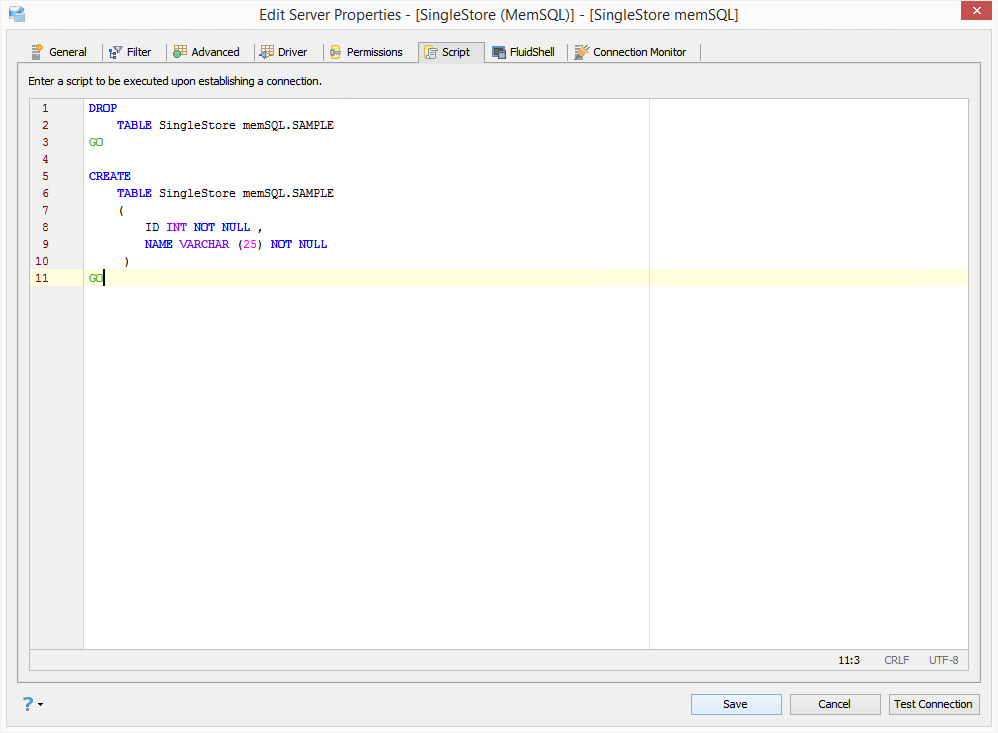The width and height of the screenshot is (998, 733).
Task: Click the CREATE keyword on line 5
Action: (x=109, y=176)
